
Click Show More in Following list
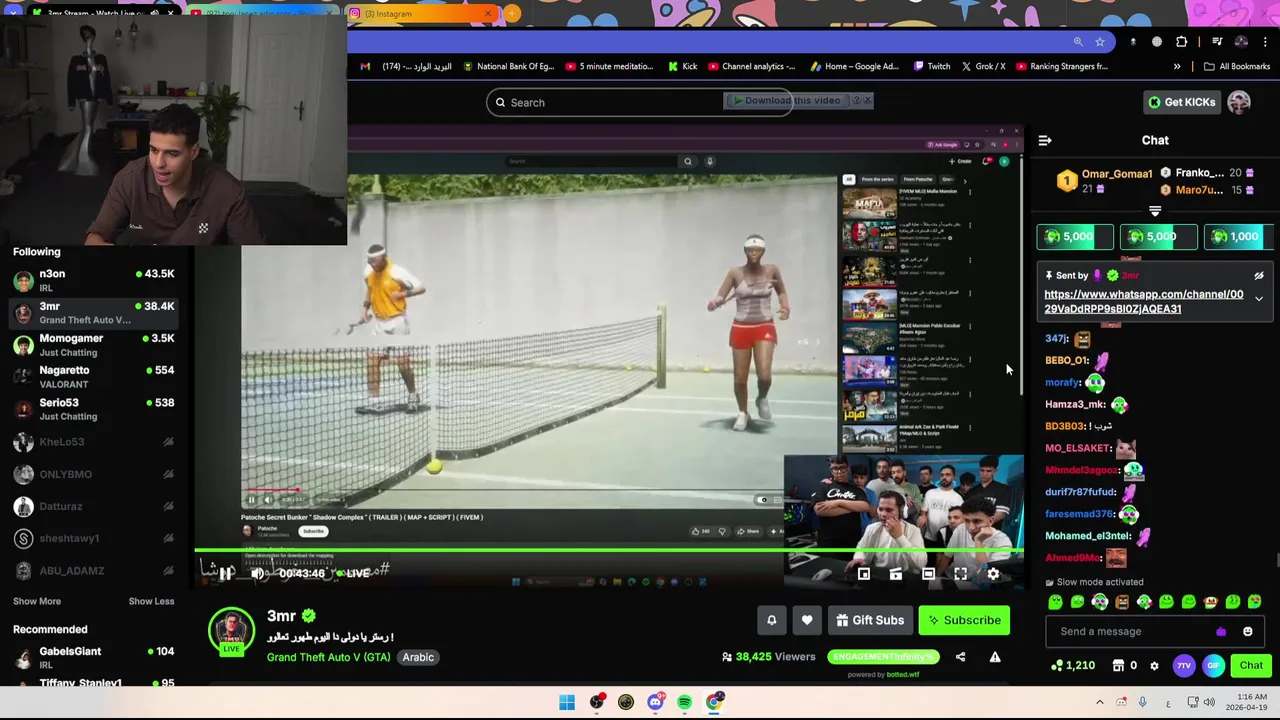click(x=37, y=601)
